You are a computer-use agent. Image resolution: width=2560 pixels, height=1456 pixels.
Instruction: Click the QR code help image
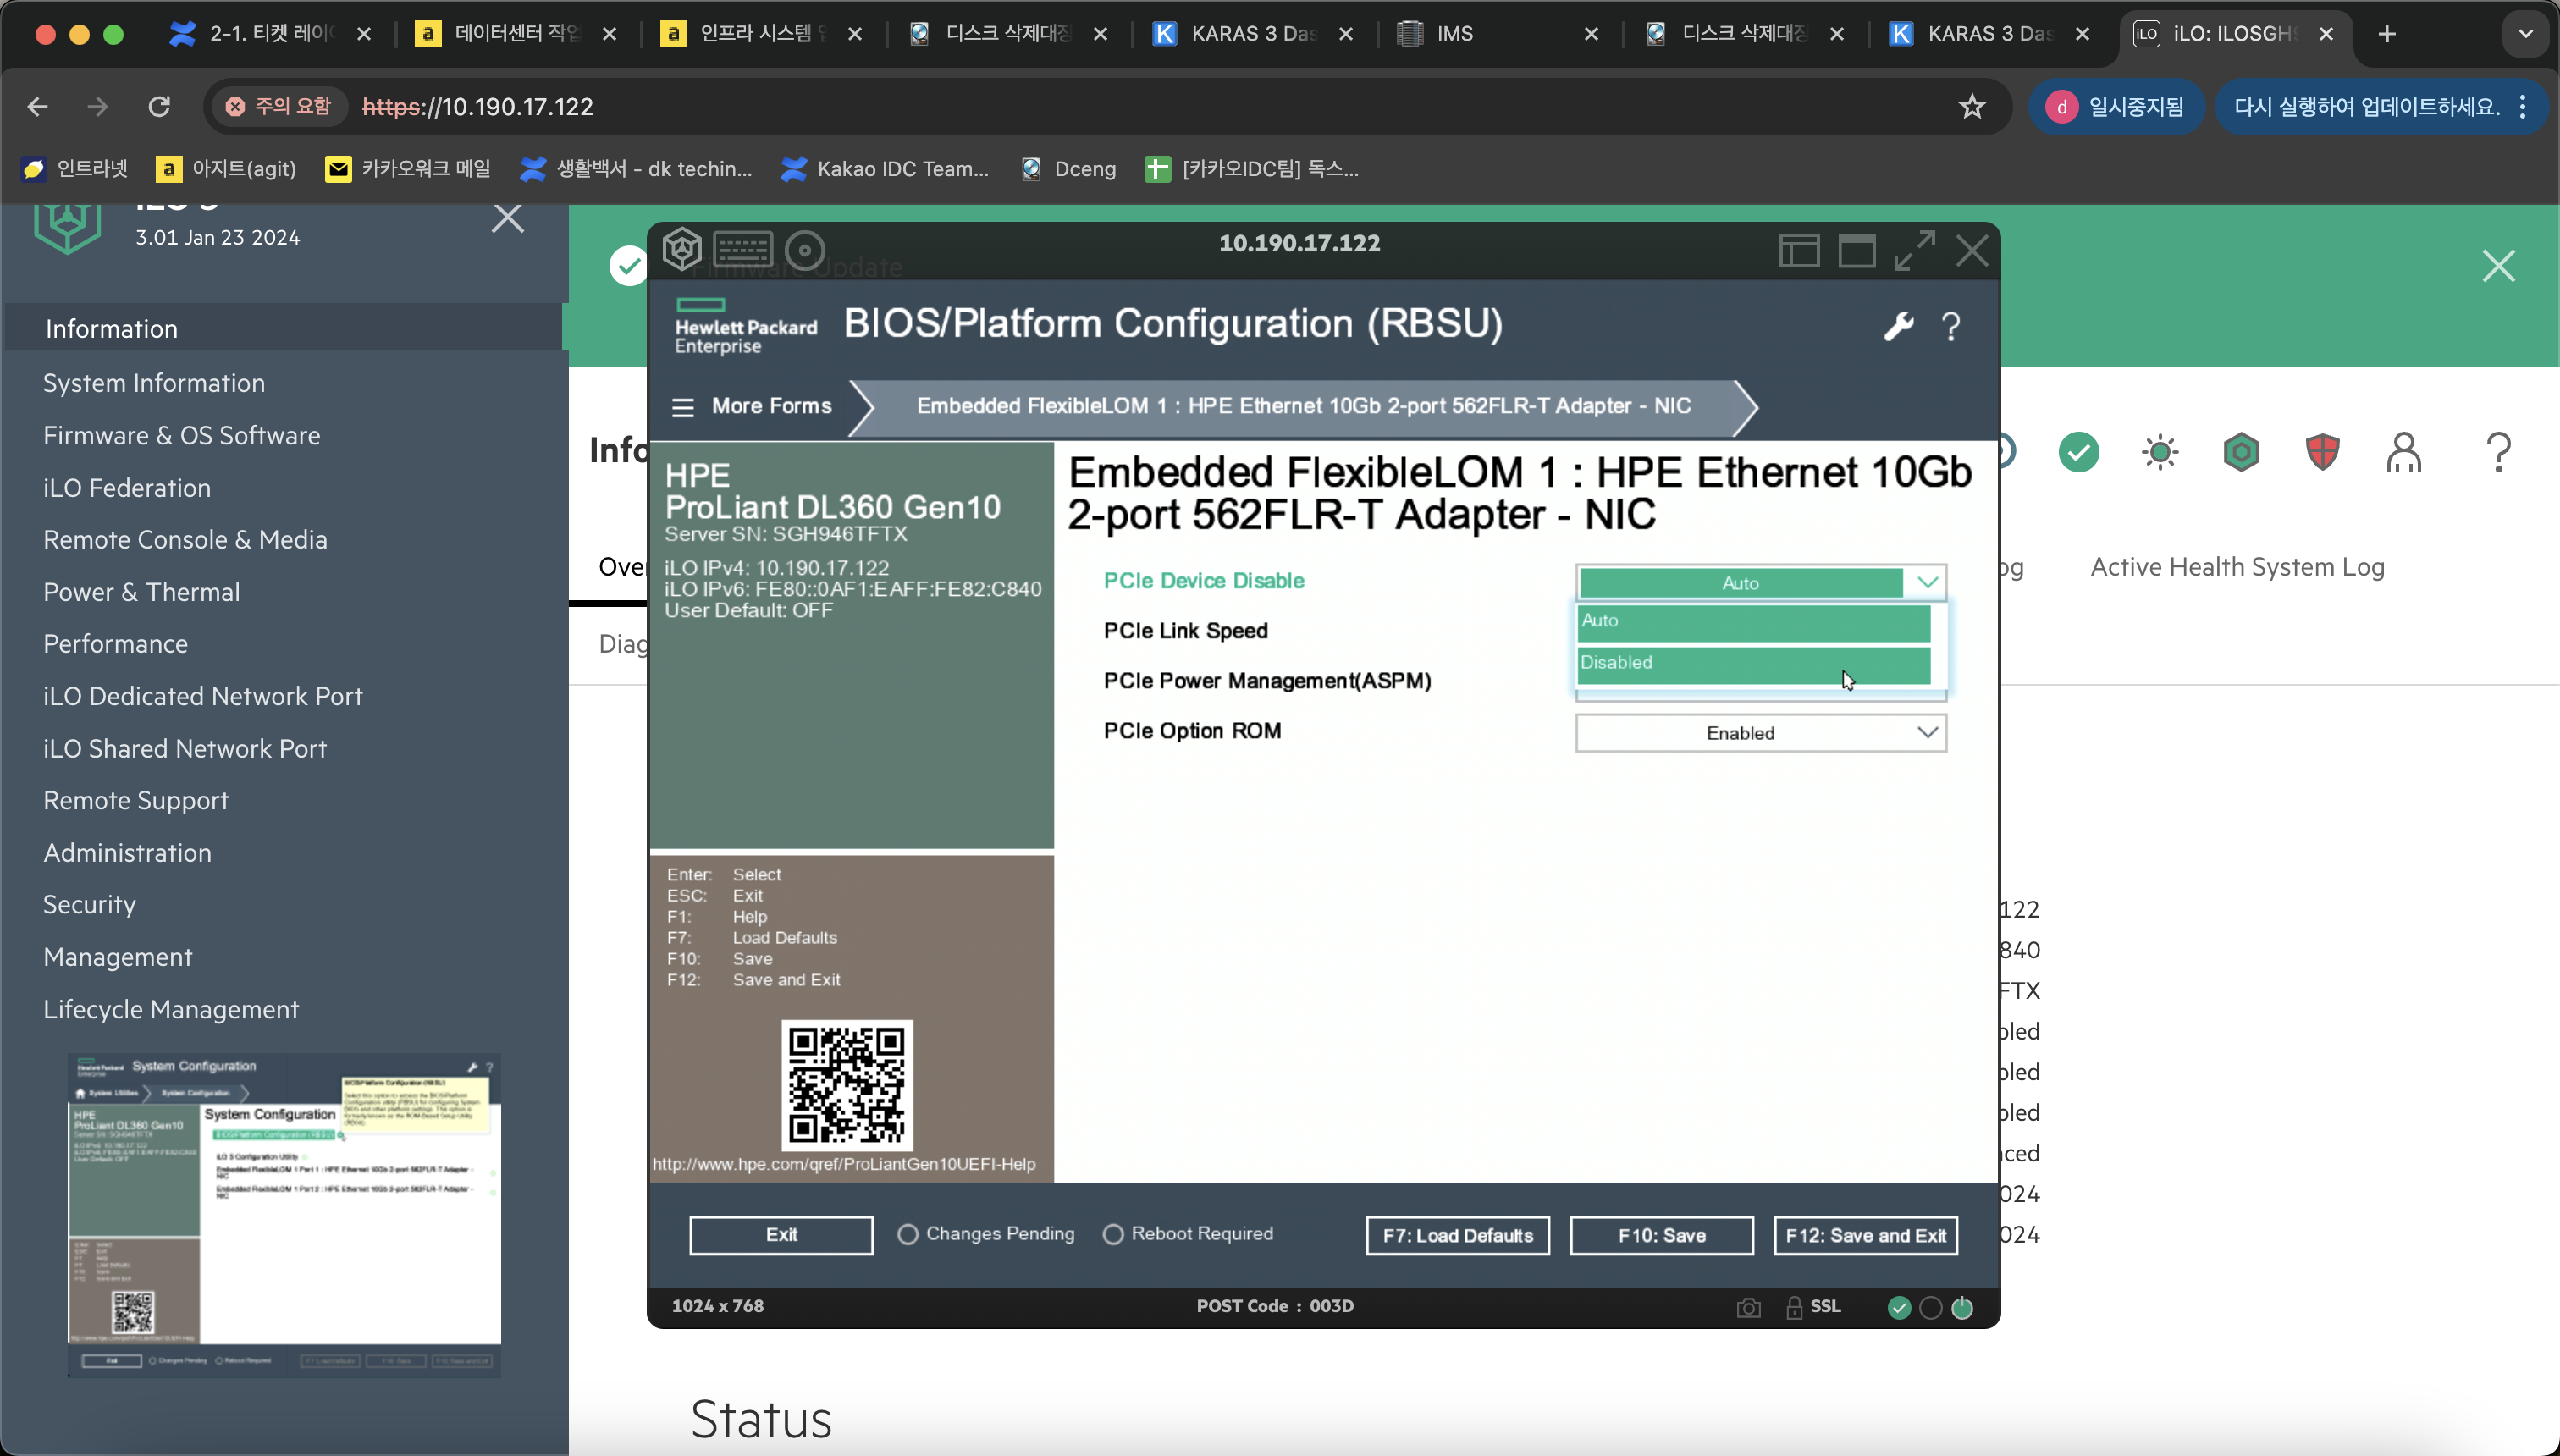(x=847, y=1085)
